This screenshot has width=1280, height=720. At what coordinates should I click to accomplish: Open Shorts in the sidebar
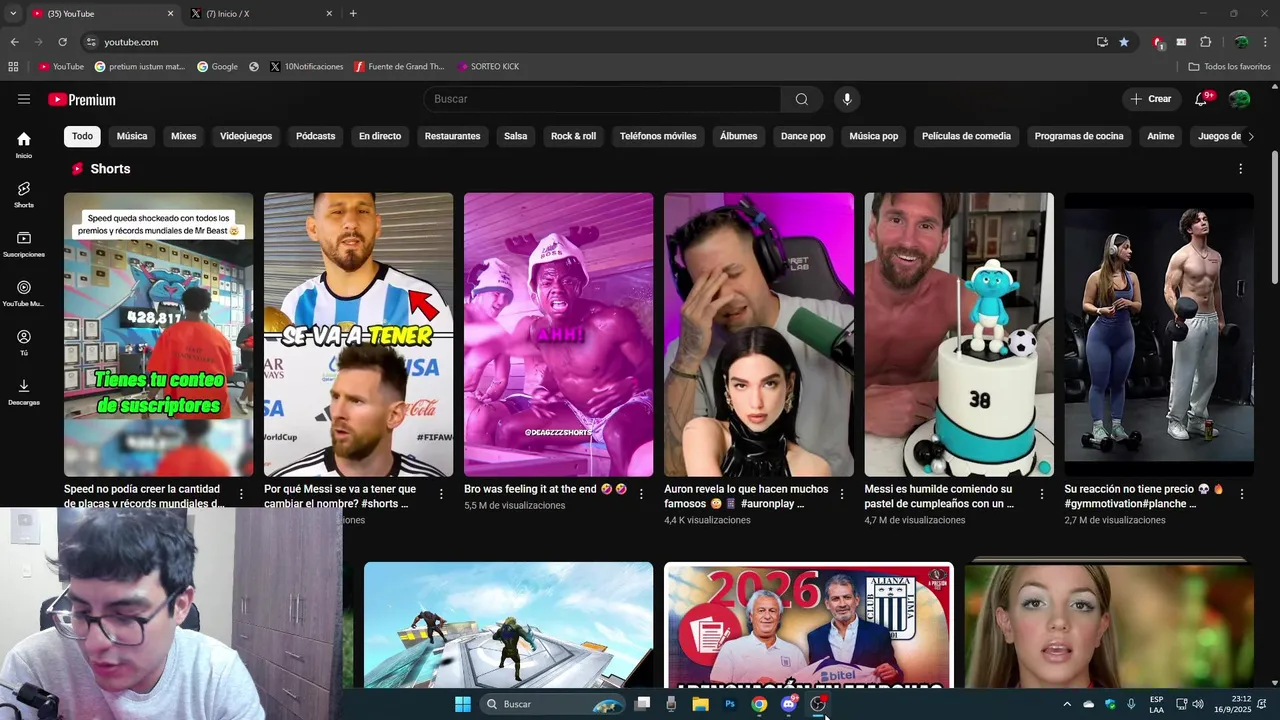point(24,194)
